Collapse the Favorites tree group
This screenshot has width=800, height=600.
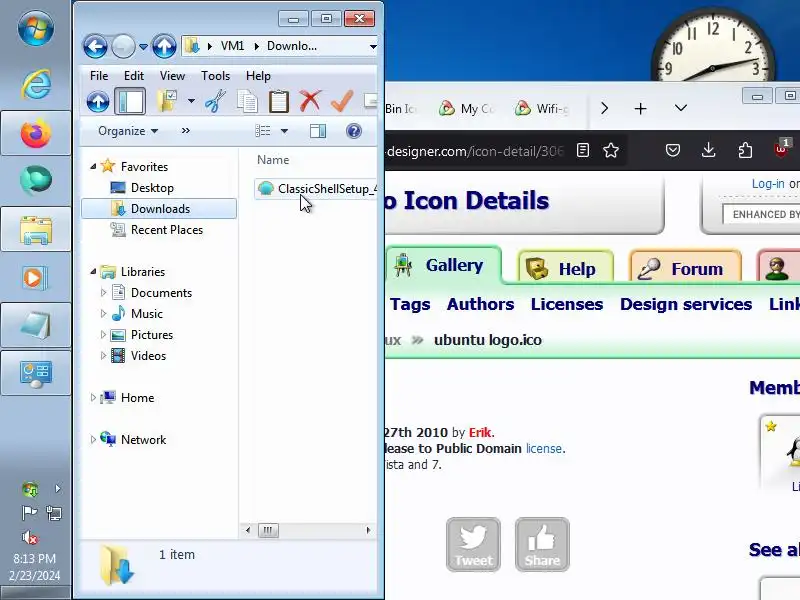pyautogui.click(x=93, y=166)
